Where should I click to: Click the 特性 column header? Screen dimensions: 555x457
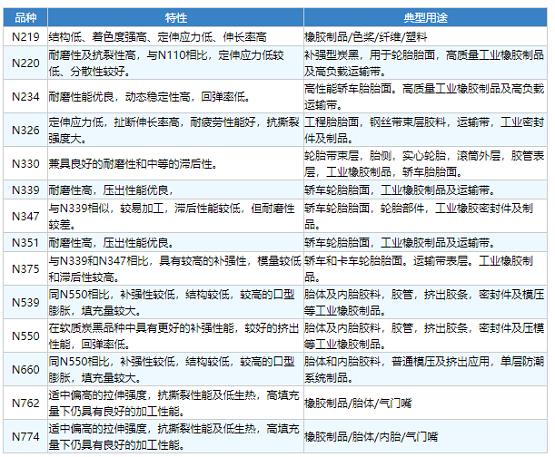pos(175,18)
